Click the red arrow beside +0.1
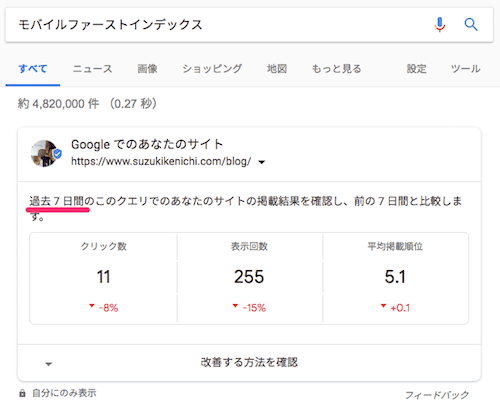 (383, 306)
